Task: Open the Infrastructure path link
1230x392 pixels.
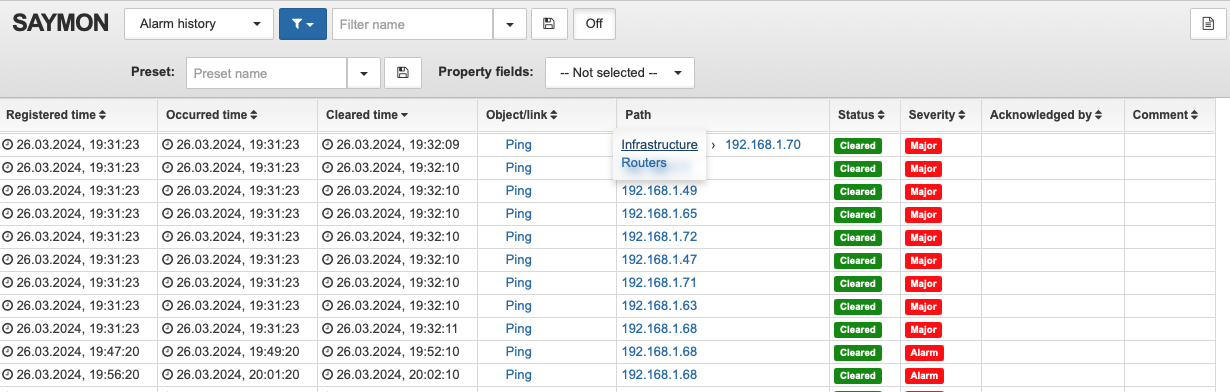Action: 659,144
